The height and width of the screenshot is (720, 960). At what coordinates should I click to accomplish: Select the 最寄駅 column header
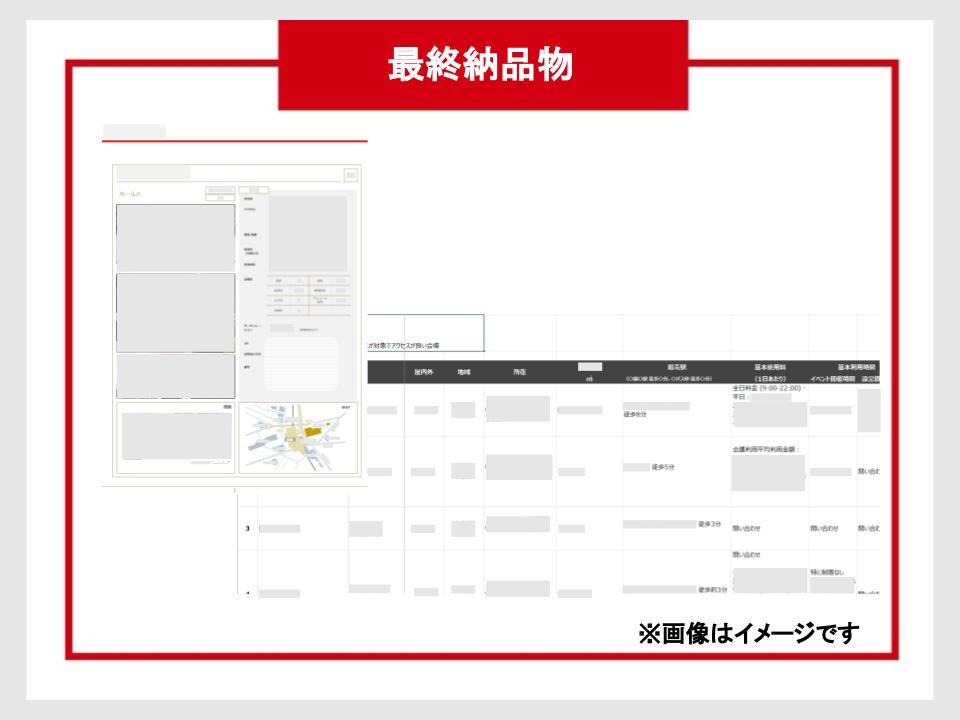[677, 367]
